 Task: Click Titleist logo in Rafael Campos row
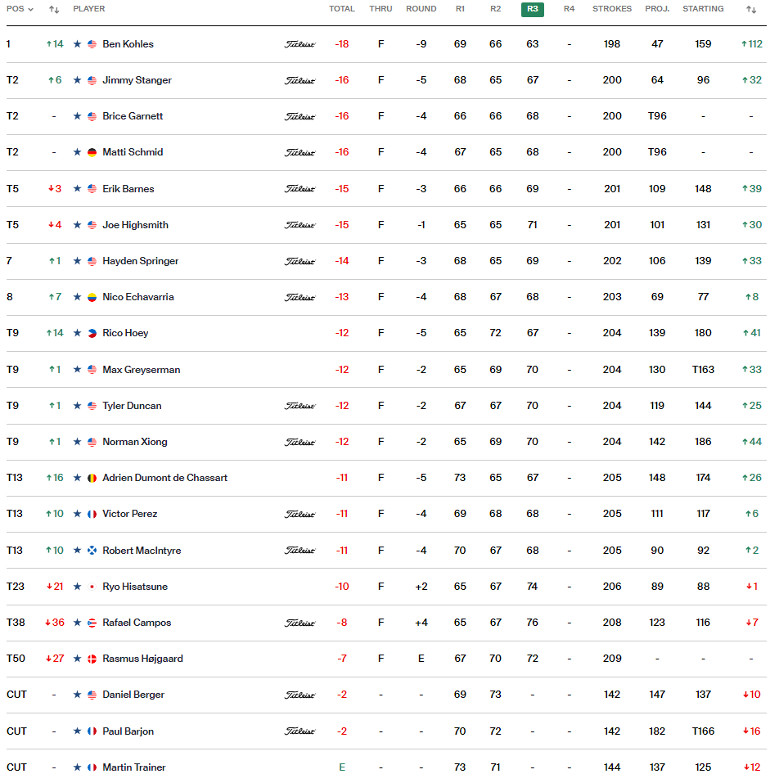(300, 623)
